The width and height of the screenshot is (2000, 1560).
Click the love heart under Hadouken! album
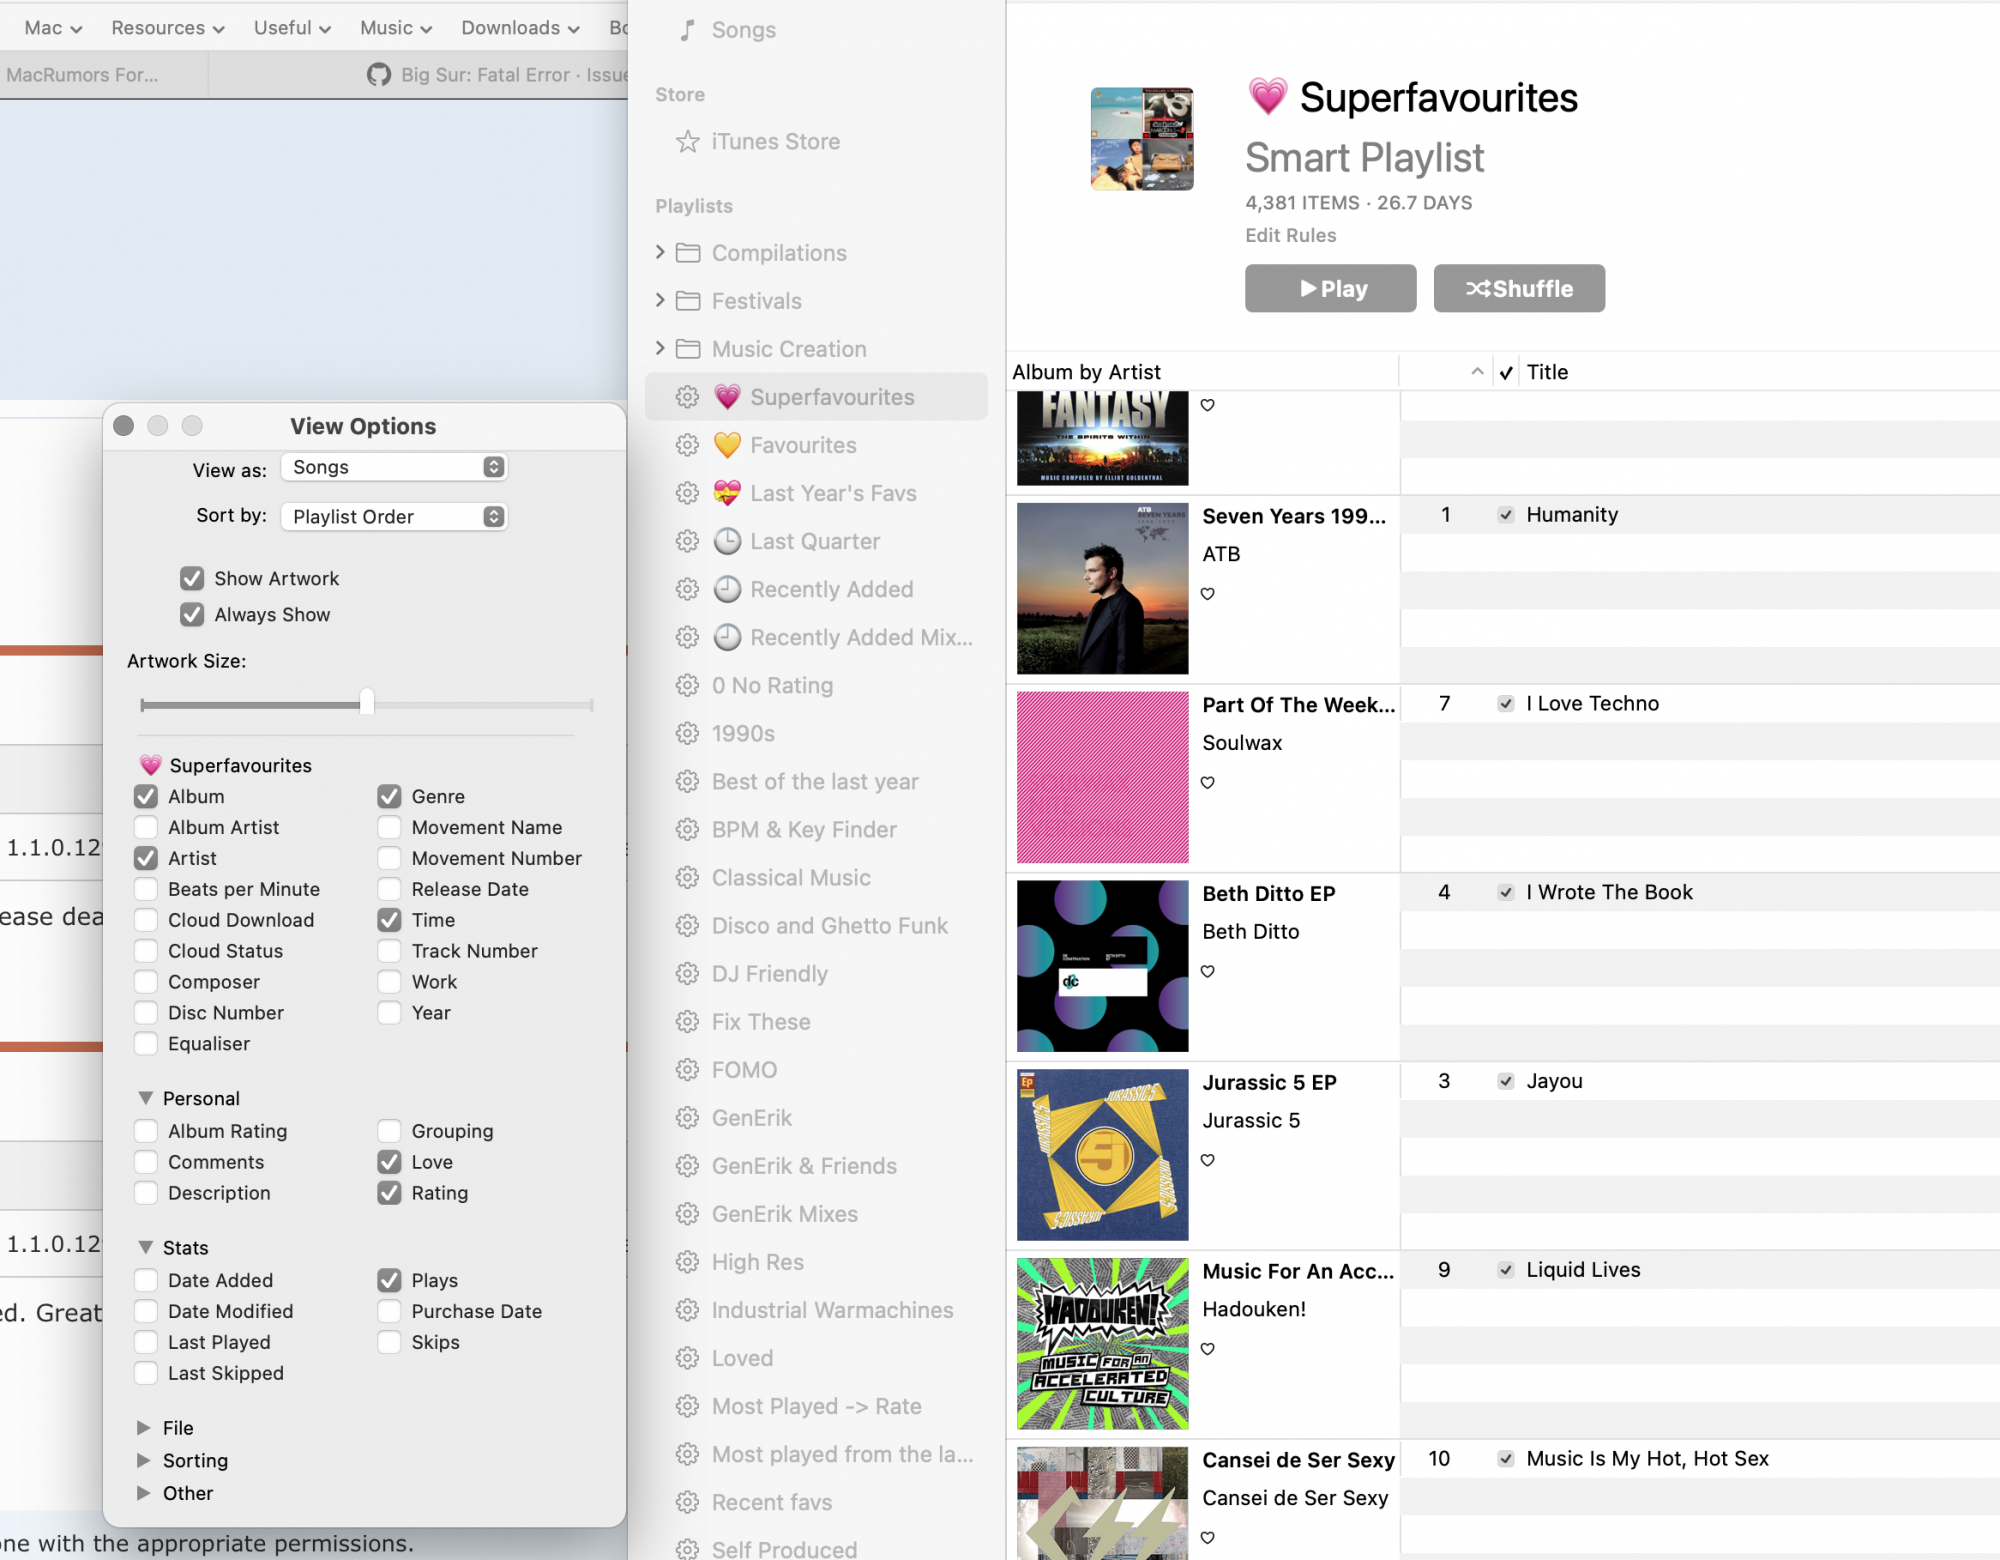click(x=1208, y=1350)
